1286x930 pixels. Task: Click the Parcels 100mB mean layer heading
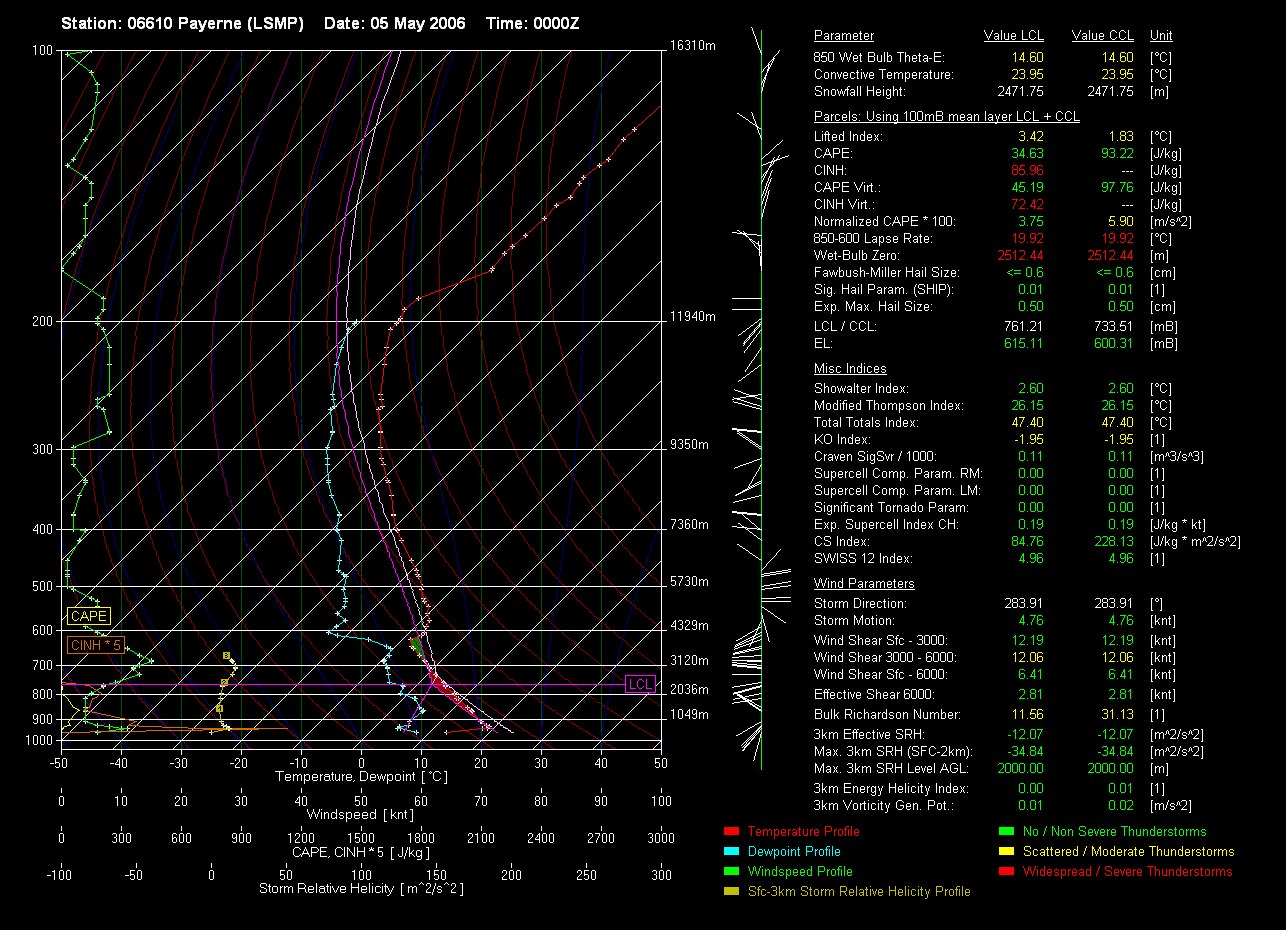pyautogui.click(x=946, y=117)
